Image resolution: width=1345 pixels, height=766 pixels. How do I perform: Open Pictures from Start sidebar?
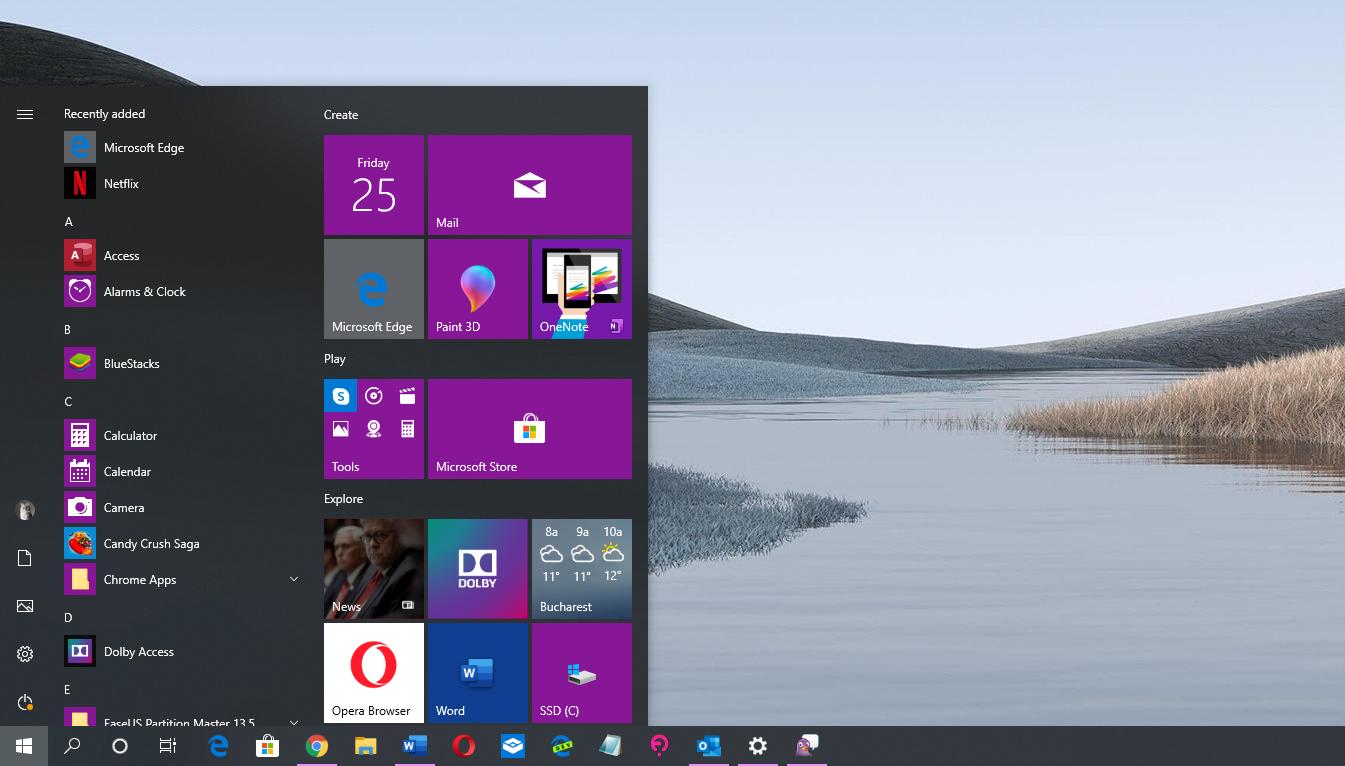pos(25,606)
